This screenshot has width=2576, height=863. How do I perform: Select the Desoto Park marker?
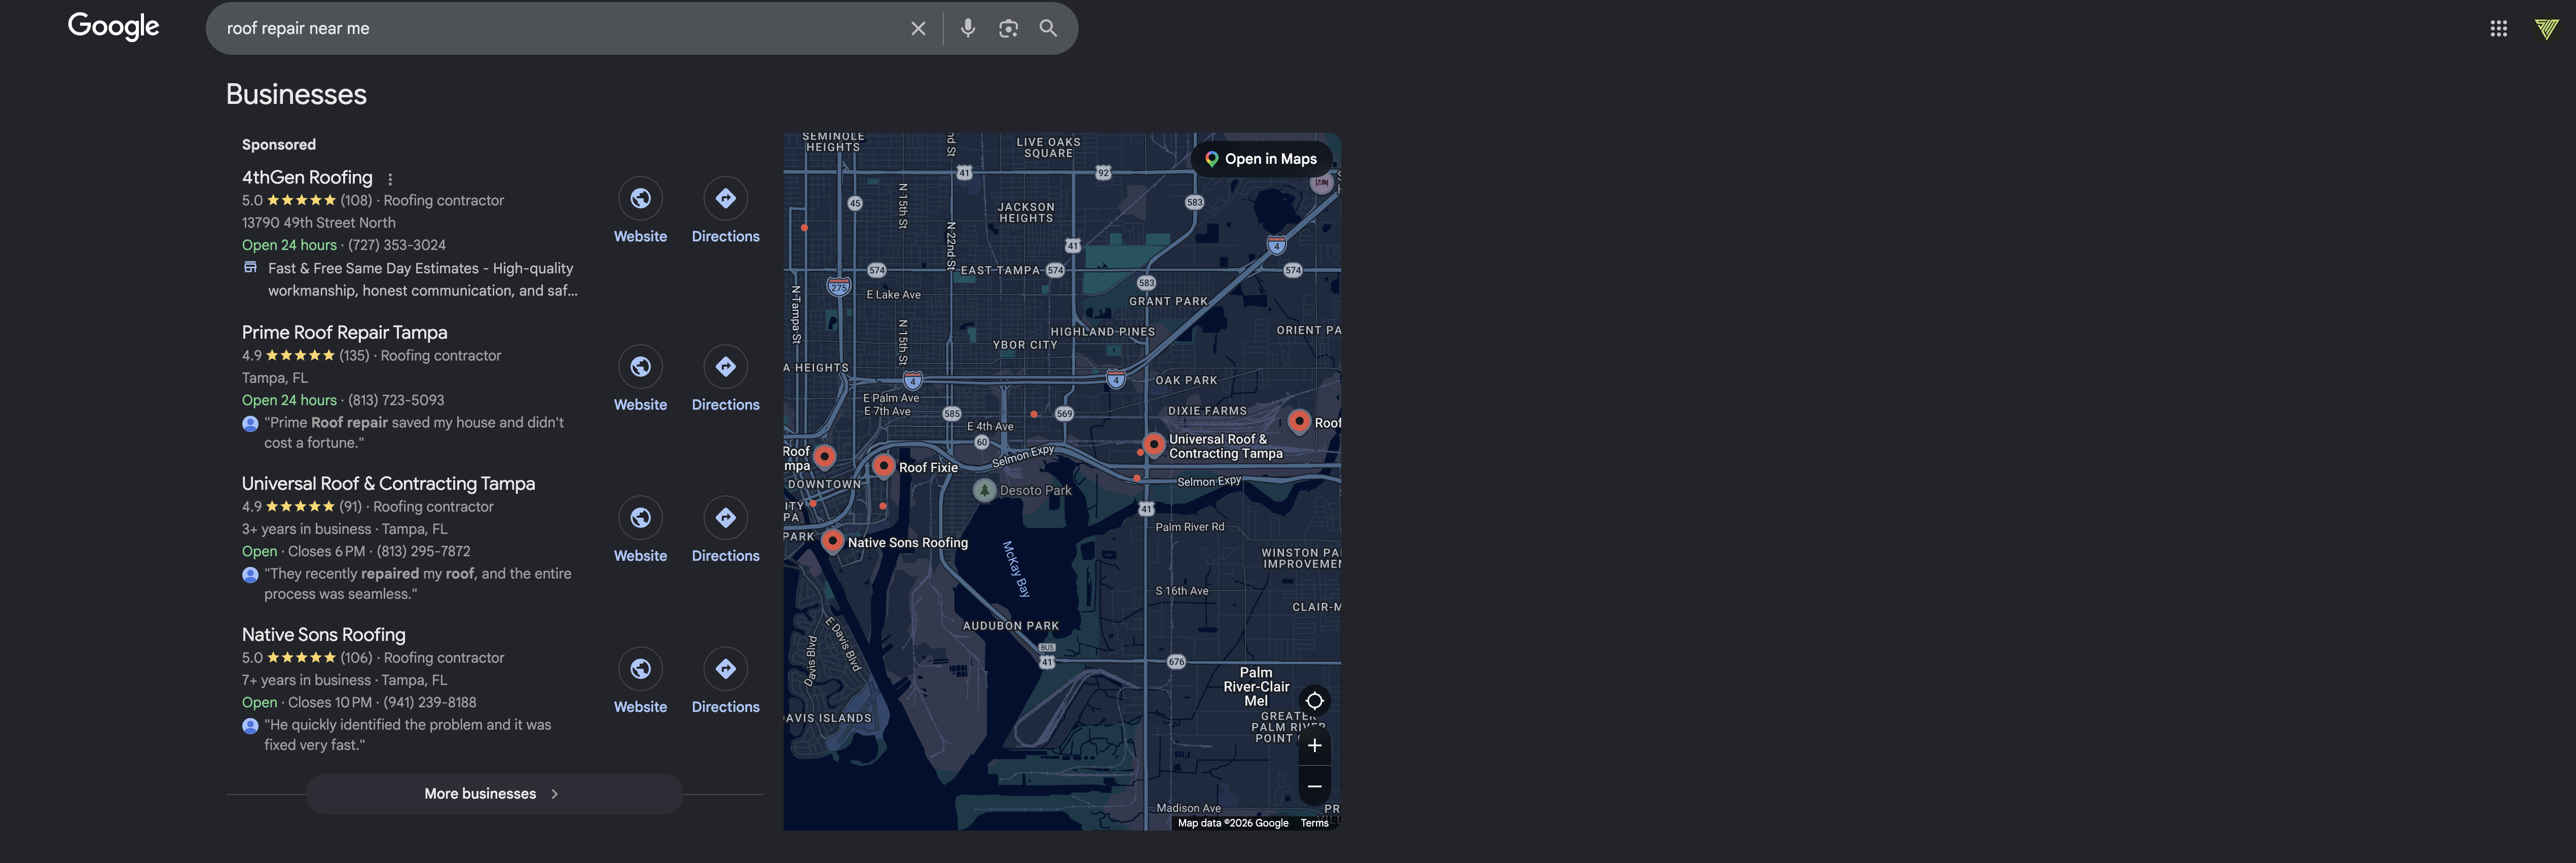click(985, 490)
